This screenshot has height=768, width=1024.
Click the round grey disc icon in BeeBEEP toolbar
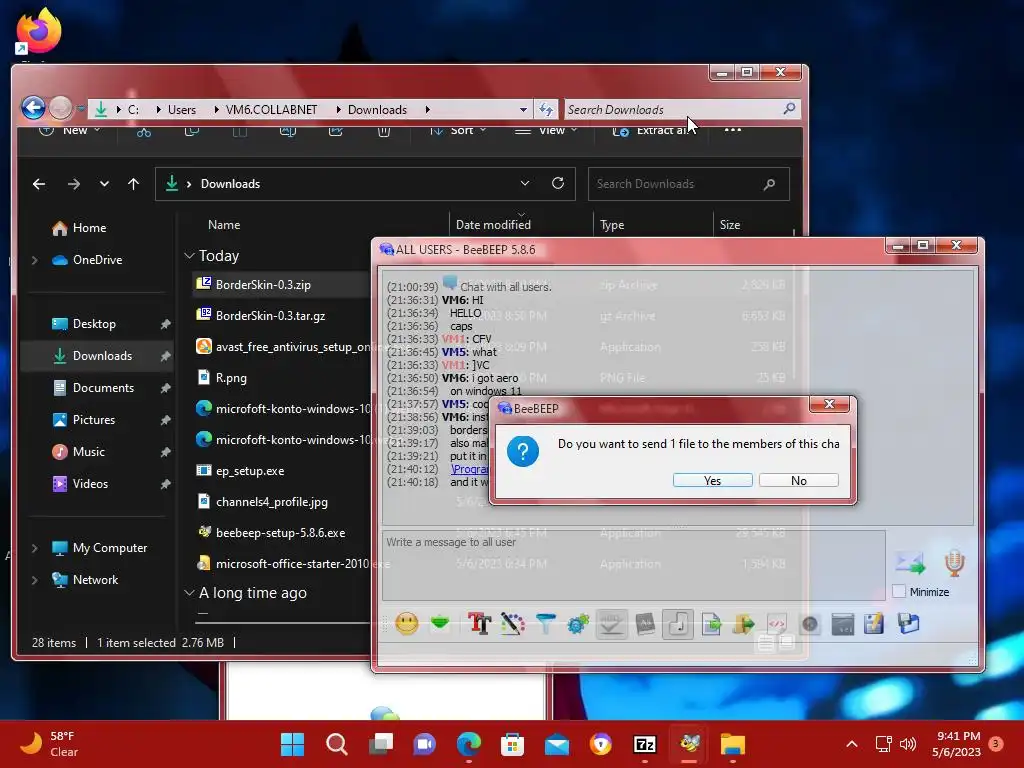pos(810,624)
